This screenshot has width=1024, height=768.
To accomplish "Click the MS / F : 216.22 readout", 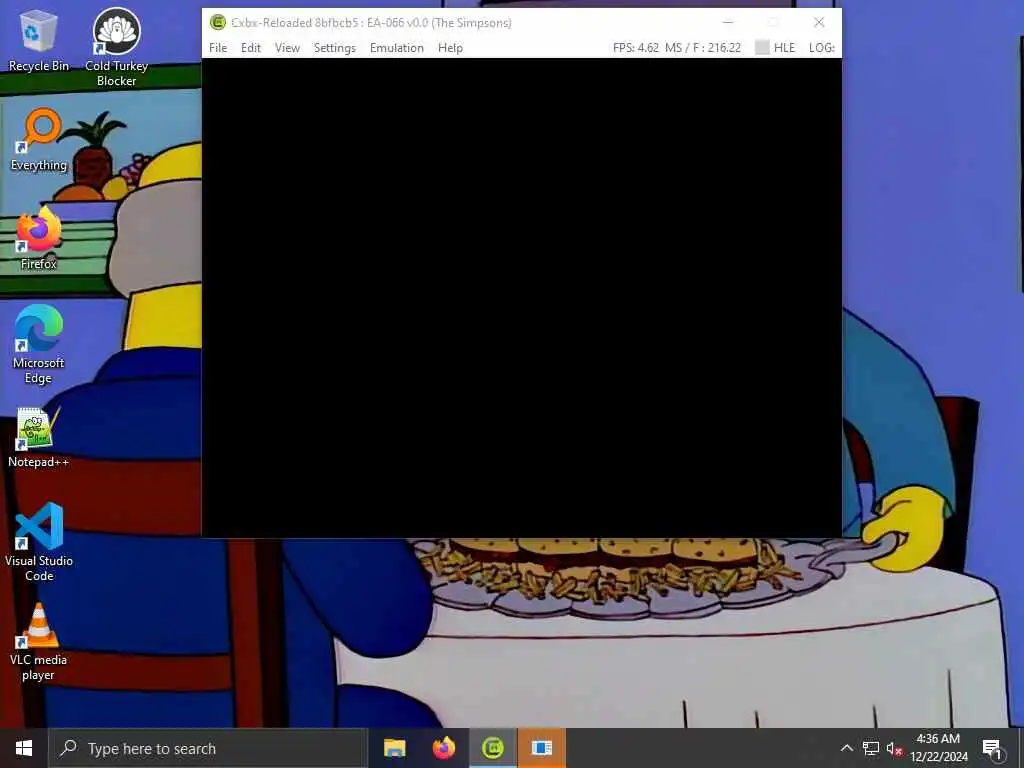I will point(703,48).
